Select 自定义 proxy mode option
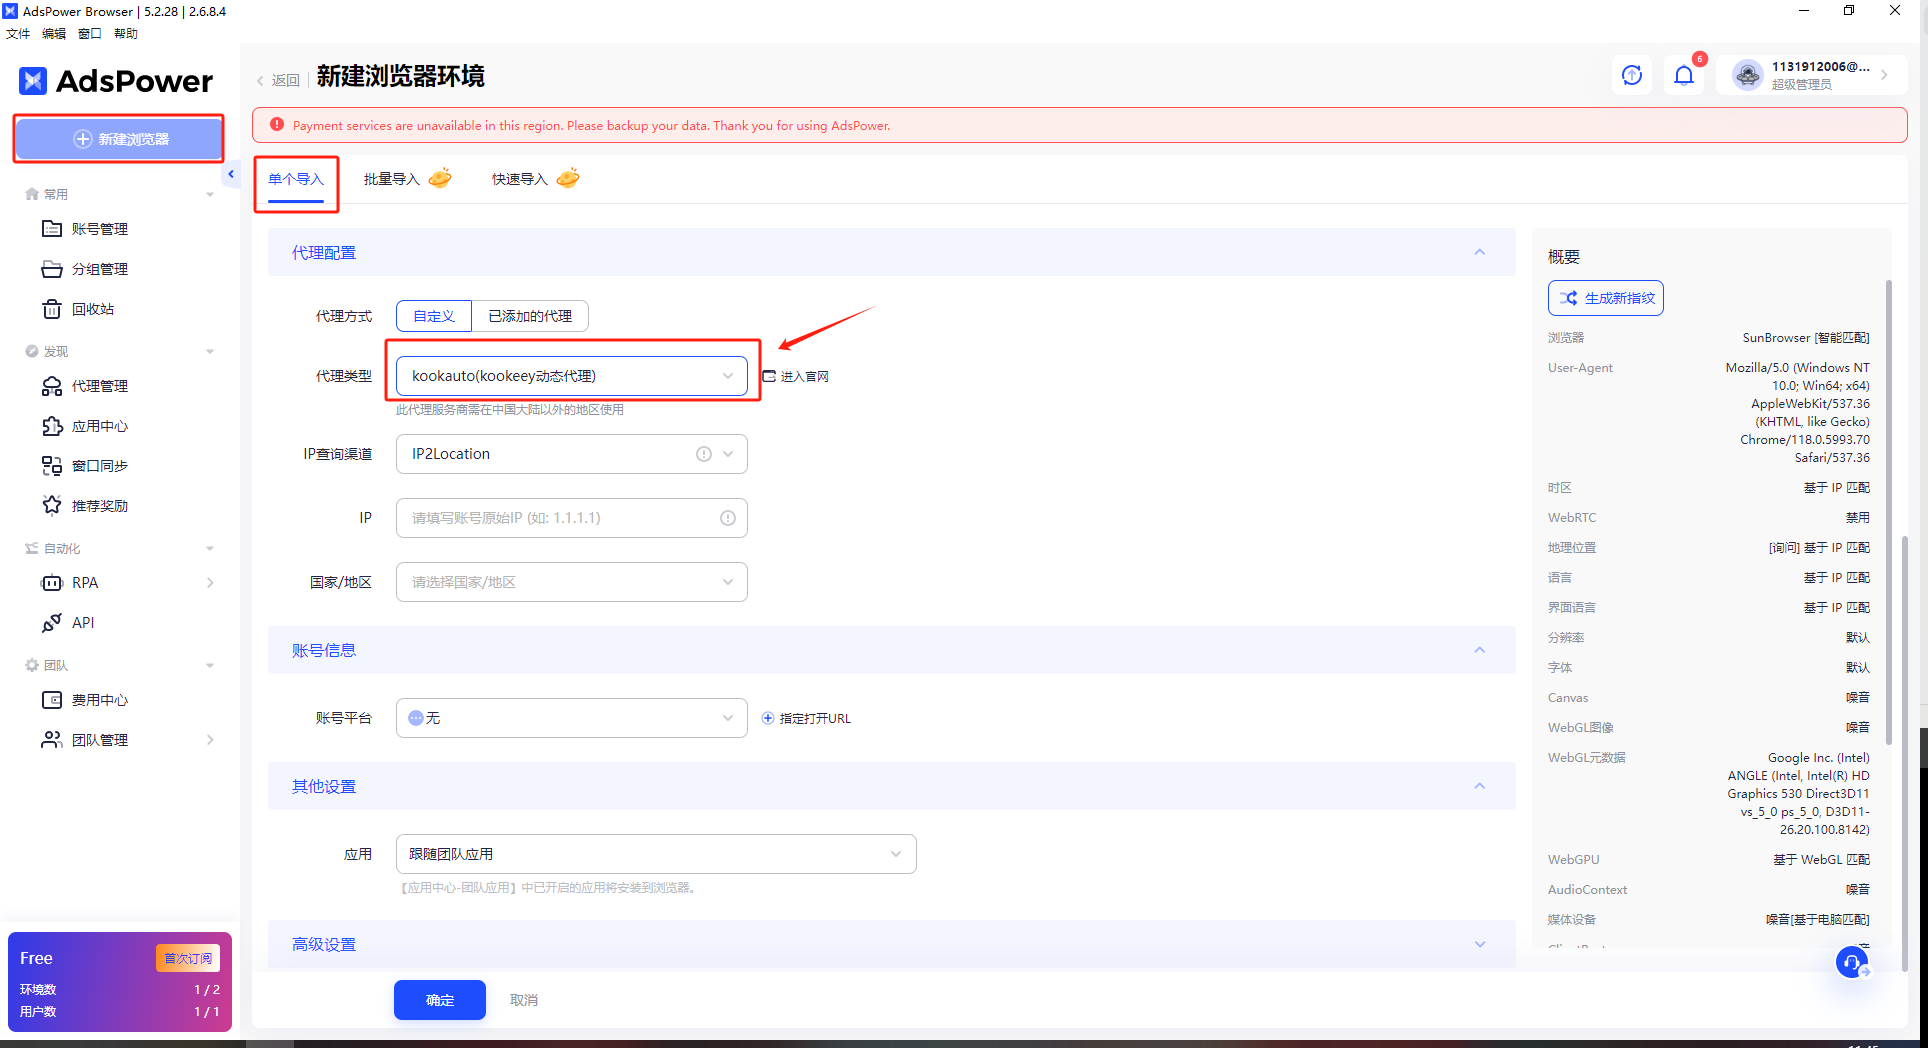This screenshot has height=1048, width=1928. point(434,316)
